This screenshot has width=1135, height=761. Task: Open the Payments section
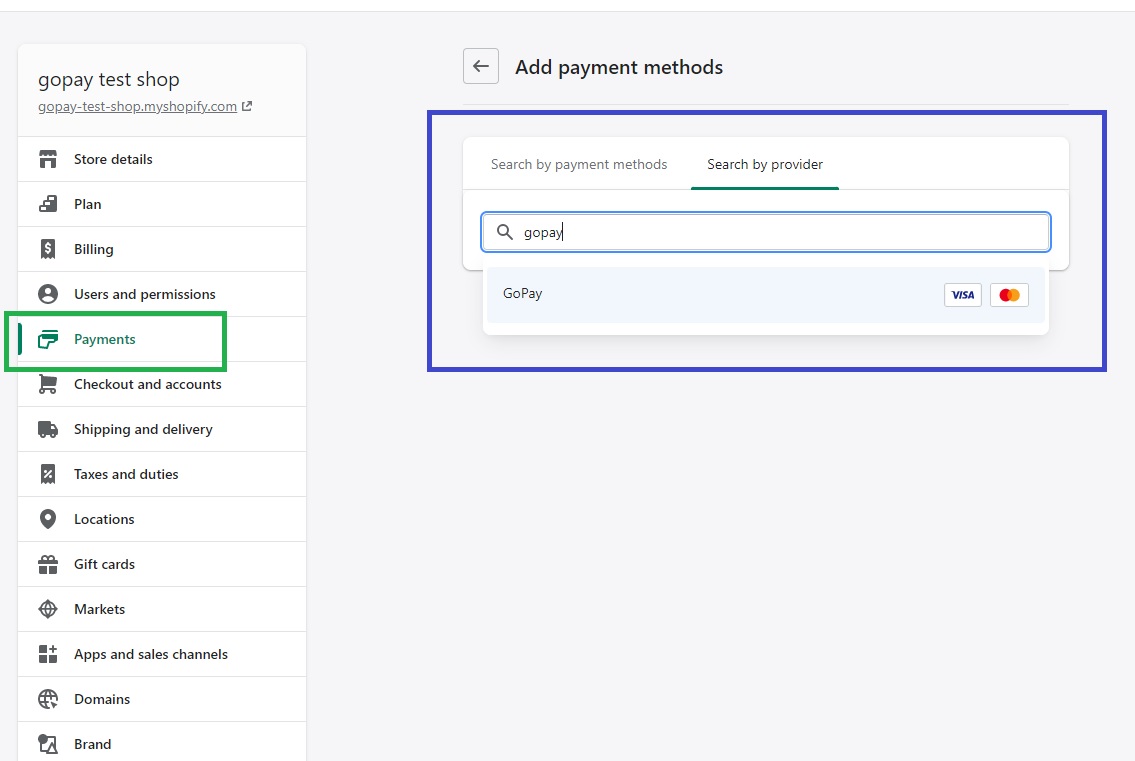(x=162, y=339)
